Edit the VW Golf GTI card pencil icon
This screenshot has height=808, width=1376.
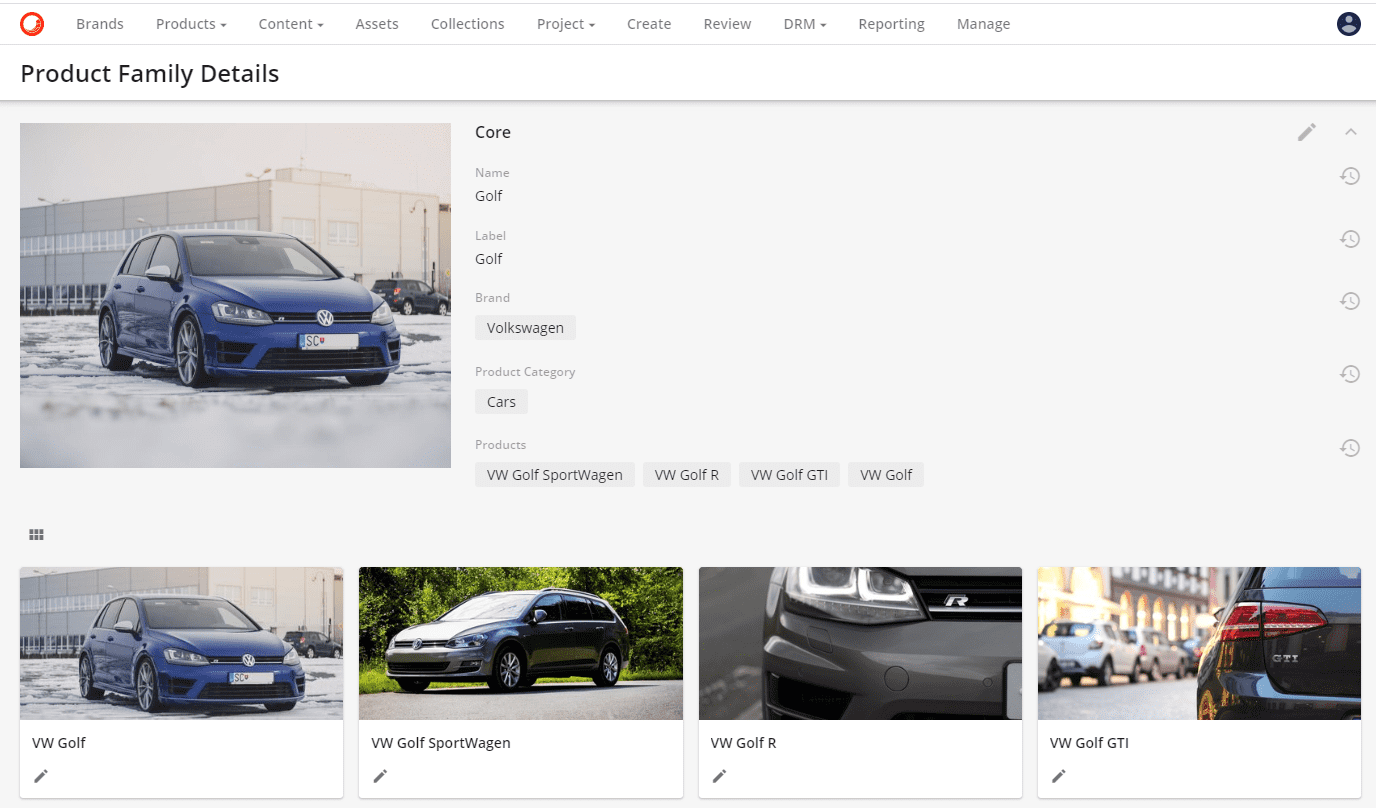[x=1059, y=776]
